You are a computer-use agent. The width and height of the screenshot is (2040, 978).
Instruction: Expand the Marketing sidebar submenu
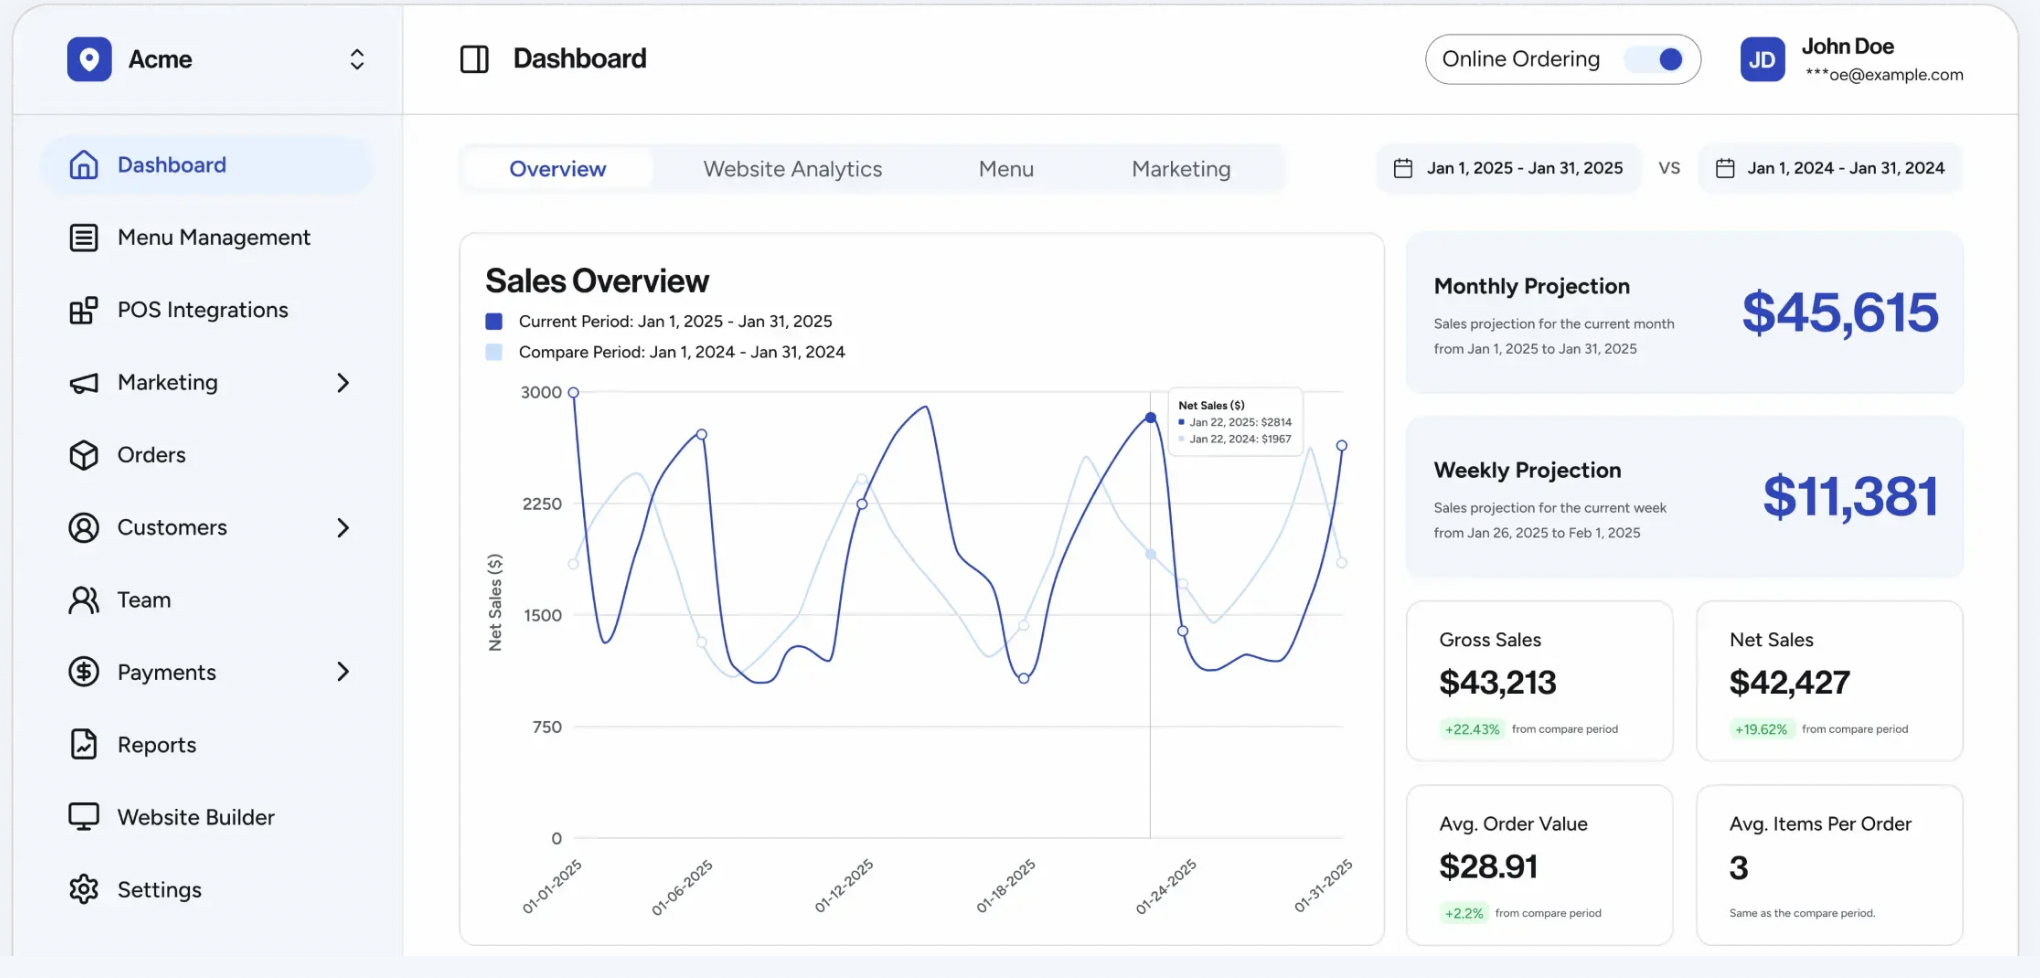(x=343, y=383)
